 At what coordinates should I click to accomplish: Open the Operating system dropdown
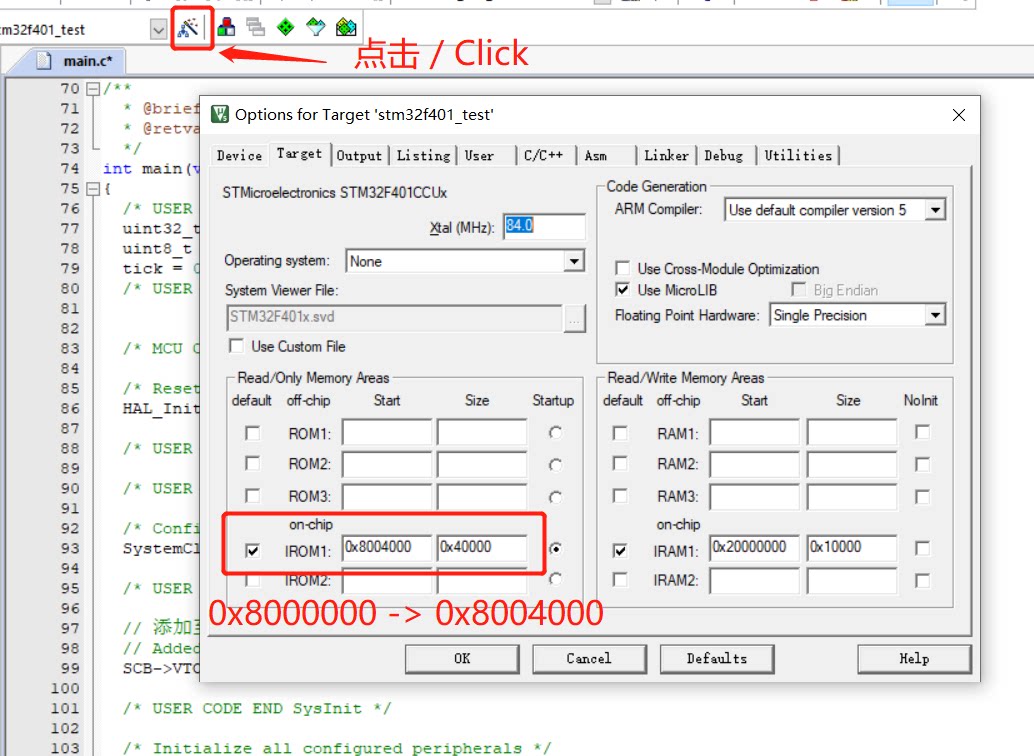574,261
